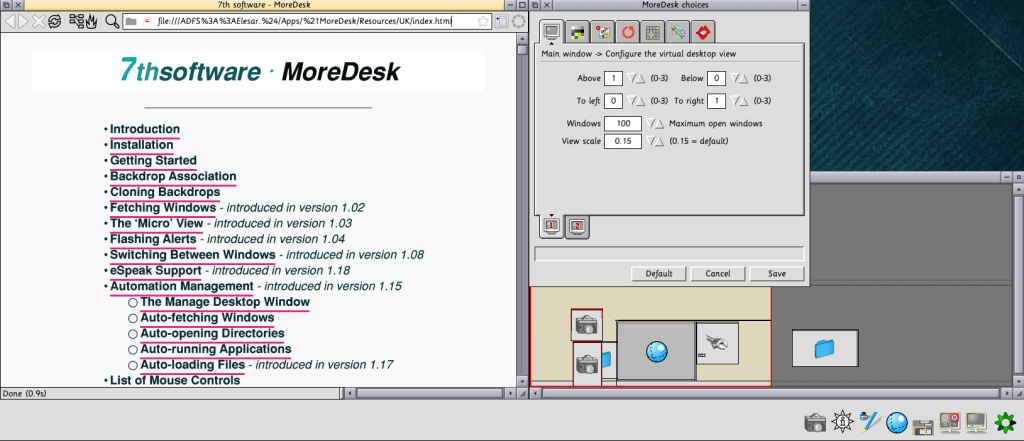The height and width of the screenshot is (441, 1024).
Task: Click the green cog icon on iconbar
Action: tap(1003, 422)
